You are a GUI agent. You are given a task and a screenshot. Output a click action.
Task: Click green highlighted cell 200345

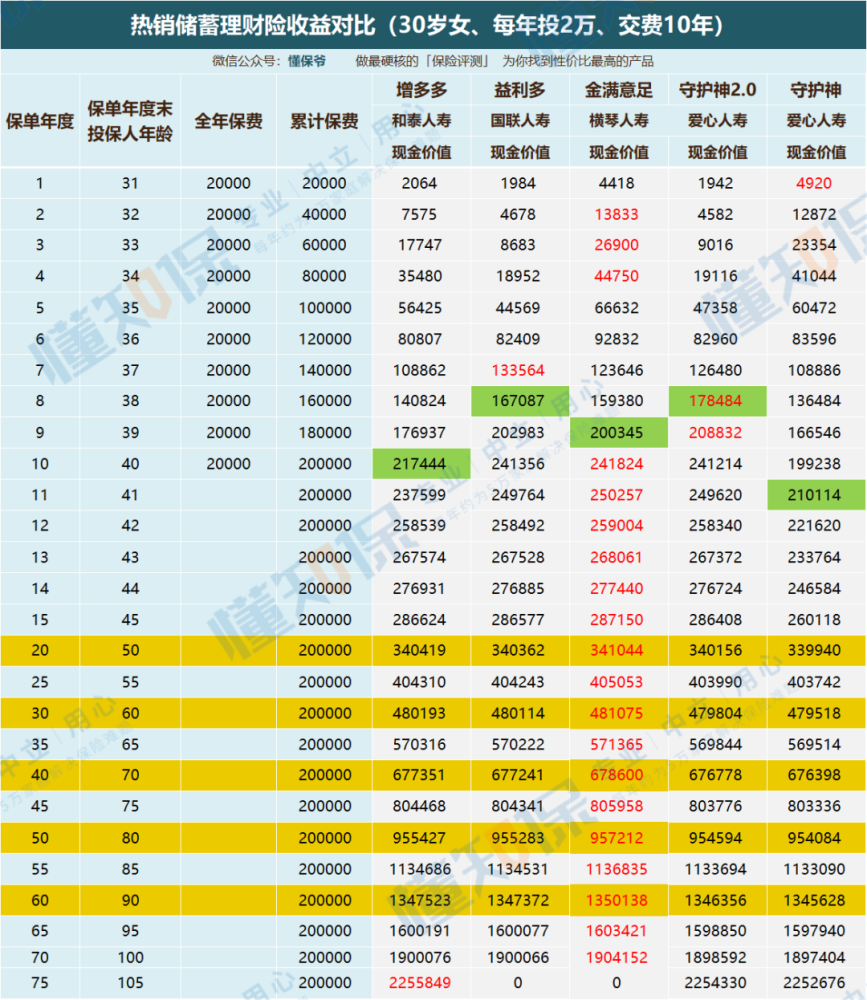click(619, 432)
